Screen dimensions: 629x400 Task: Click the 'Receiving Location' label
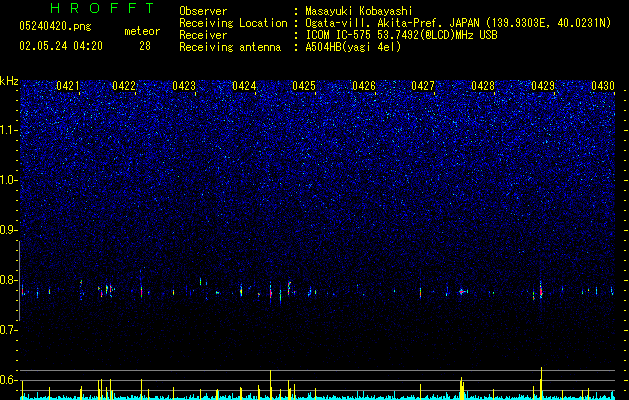[x=233, y=23]
